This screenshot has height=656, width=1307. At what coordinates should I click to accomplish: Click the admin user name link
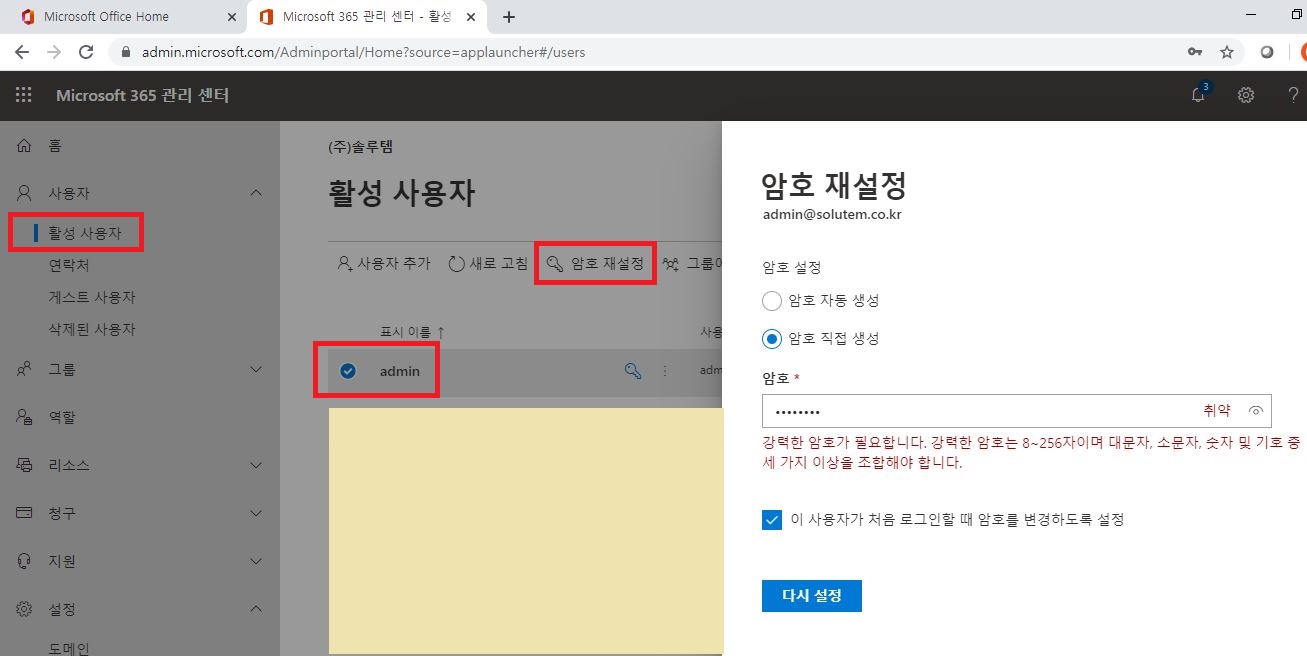click(400, 371)
